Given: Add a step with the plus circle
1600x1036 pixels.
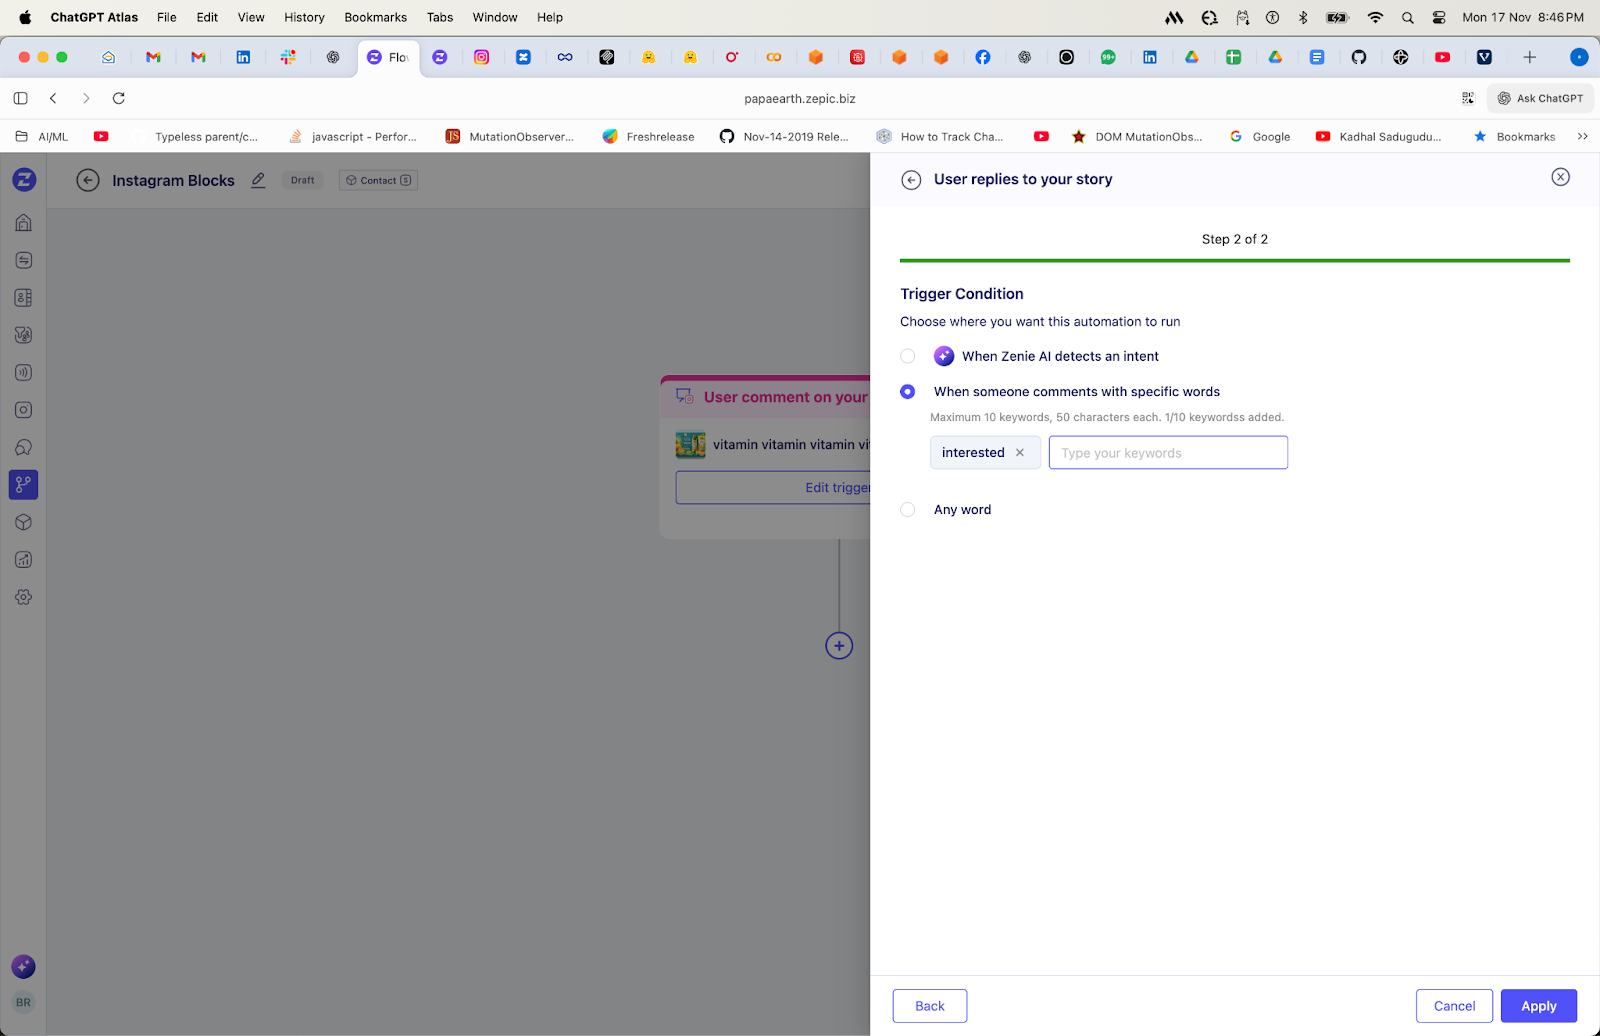Looking at the screenshot, I should 839,646.
